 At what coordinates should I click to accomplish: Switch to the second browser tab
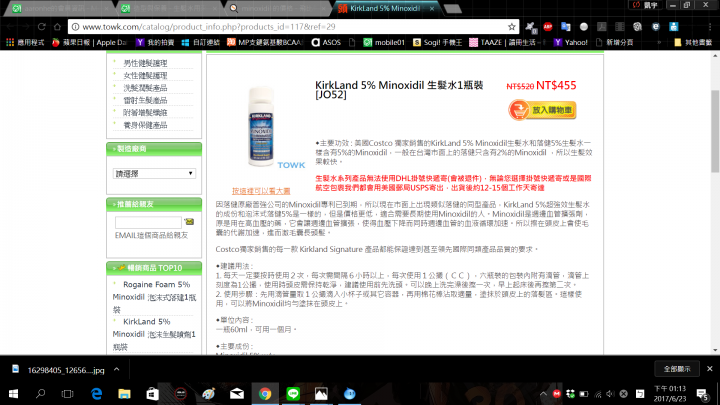click(x=168, y=8)
